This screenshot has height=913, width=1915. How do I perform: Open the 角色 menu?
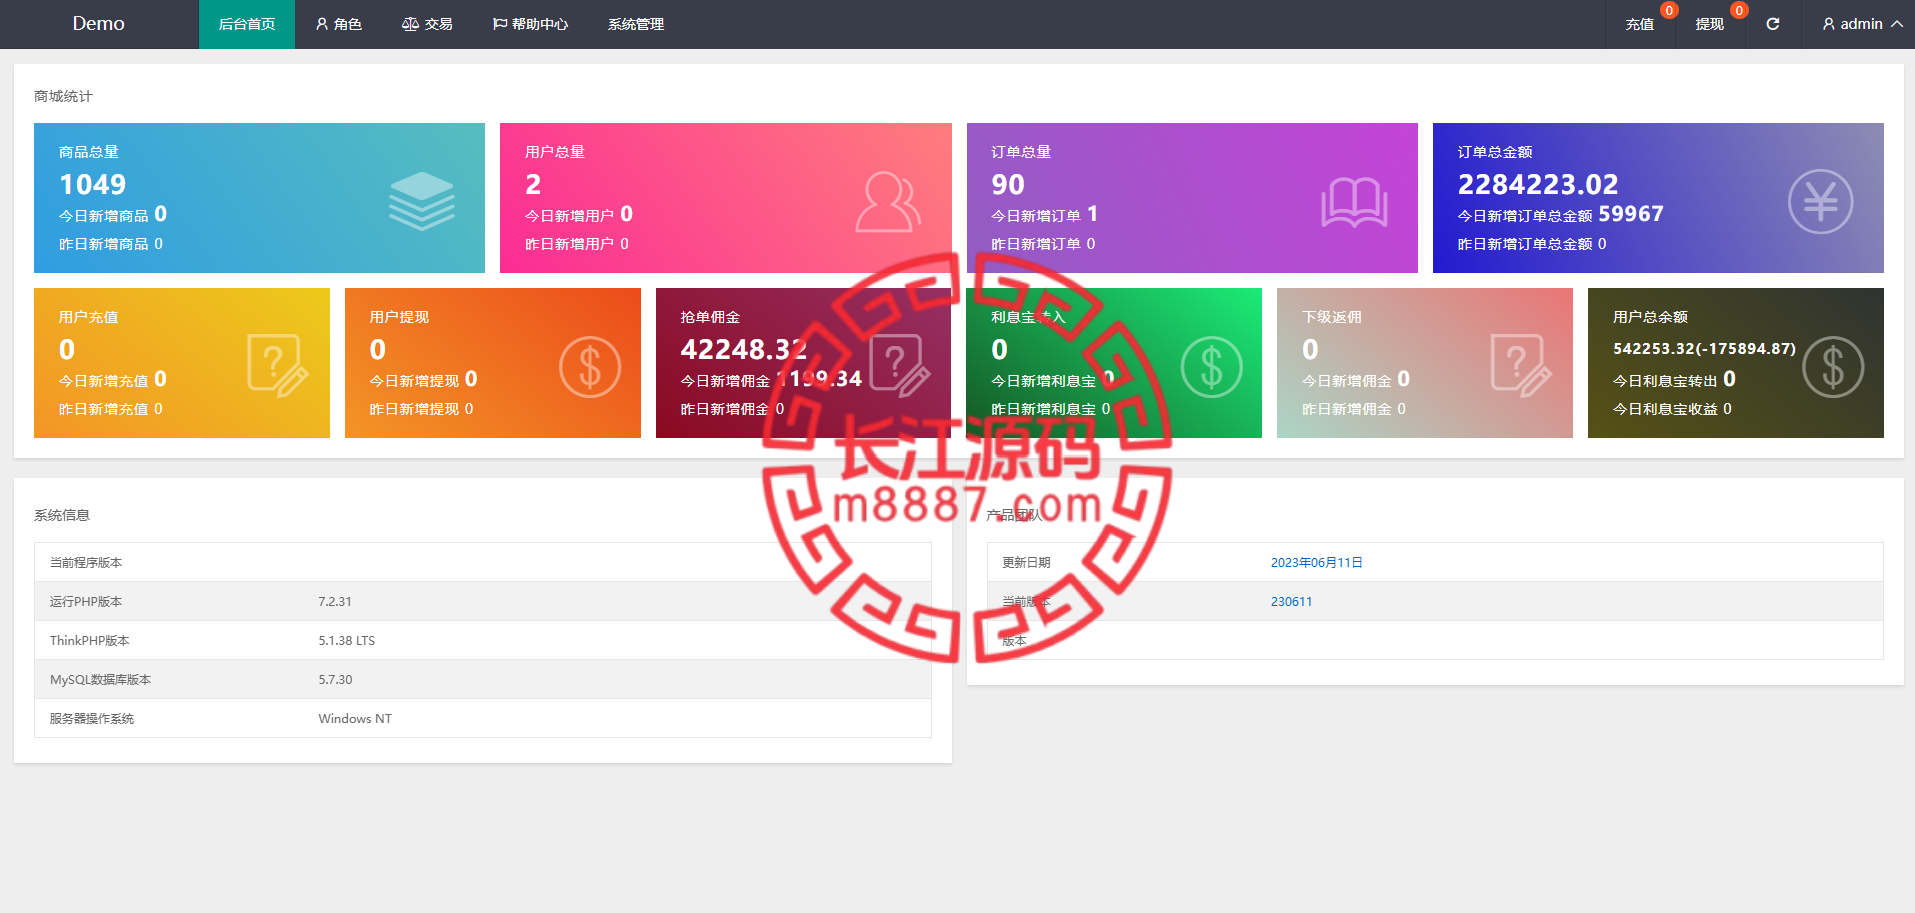338,24
